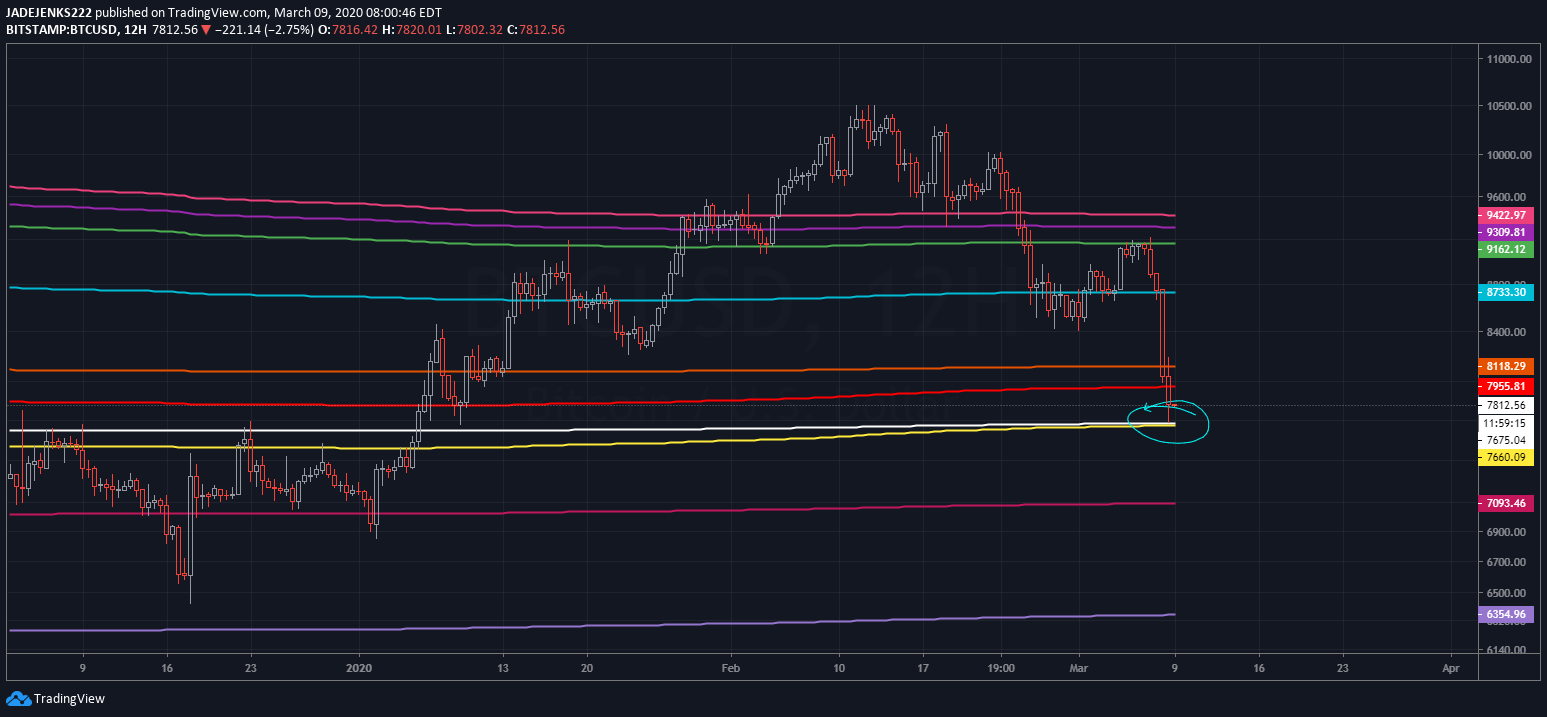Click the 6900.00 price axis tick
This screenshot has height=717, width=1547.
tap(1508, 532)
